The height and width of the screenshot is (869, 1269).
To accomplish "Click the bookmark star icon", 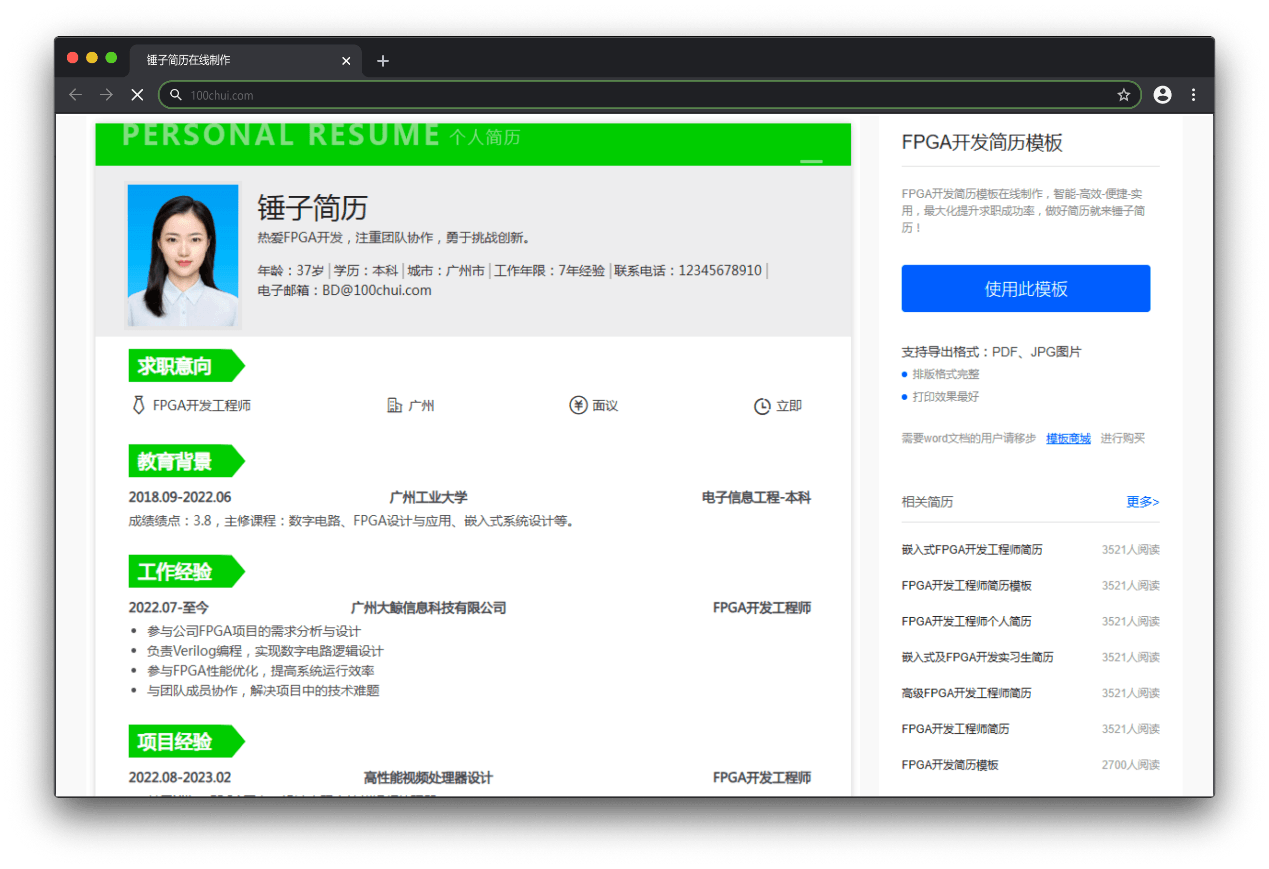I will point(1123,95).
